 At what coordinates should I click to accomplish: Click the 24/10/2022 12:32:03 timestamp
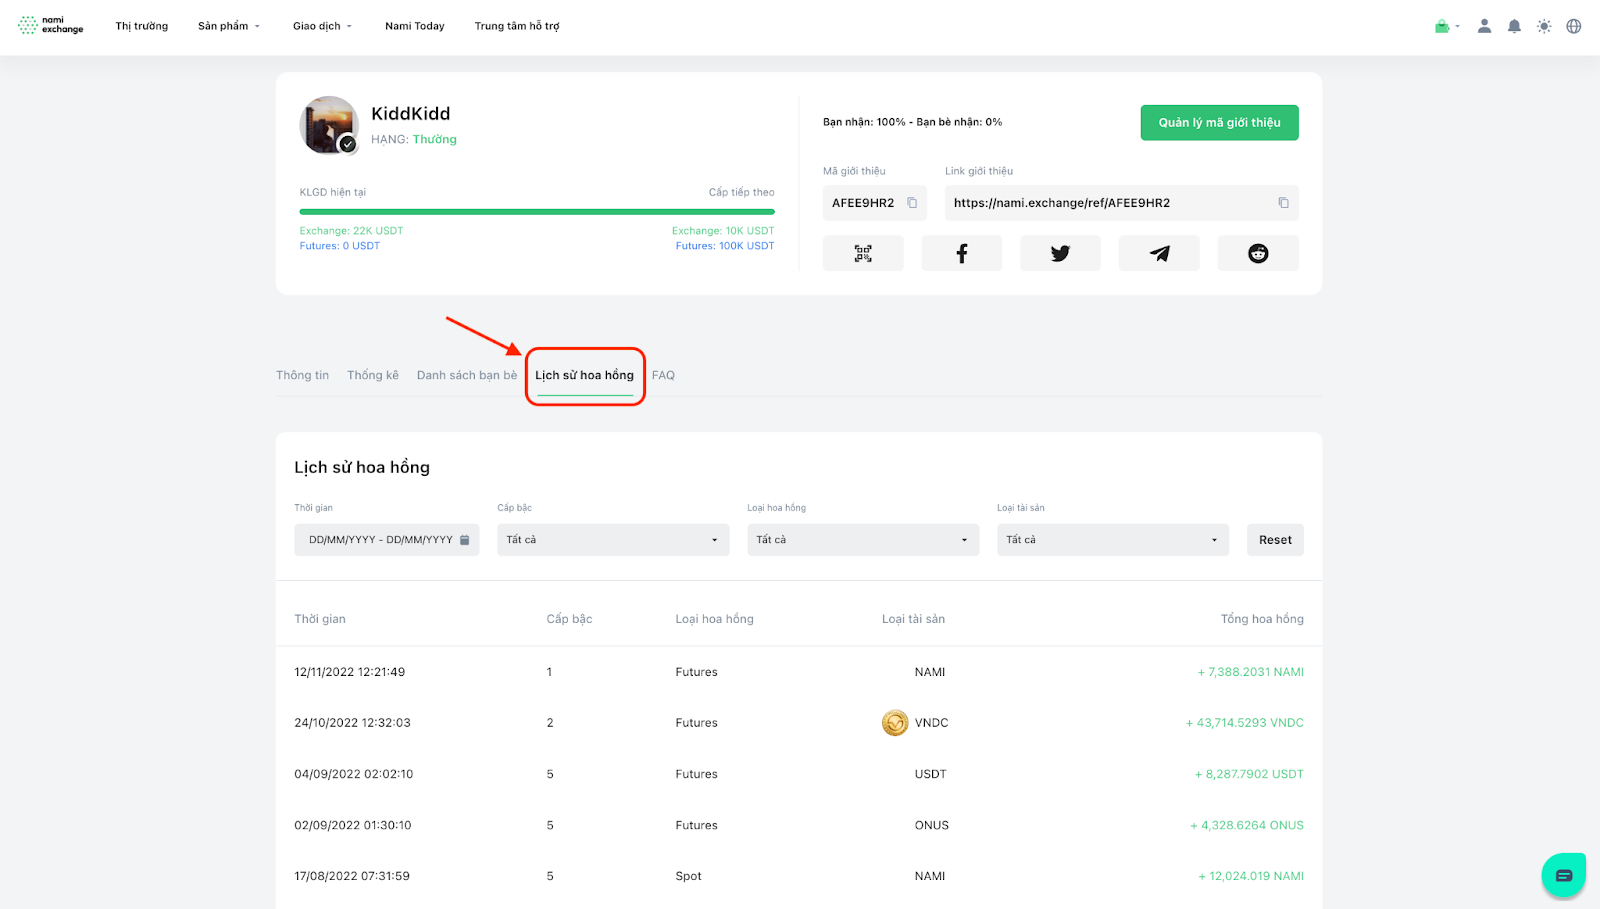[352, 723]
